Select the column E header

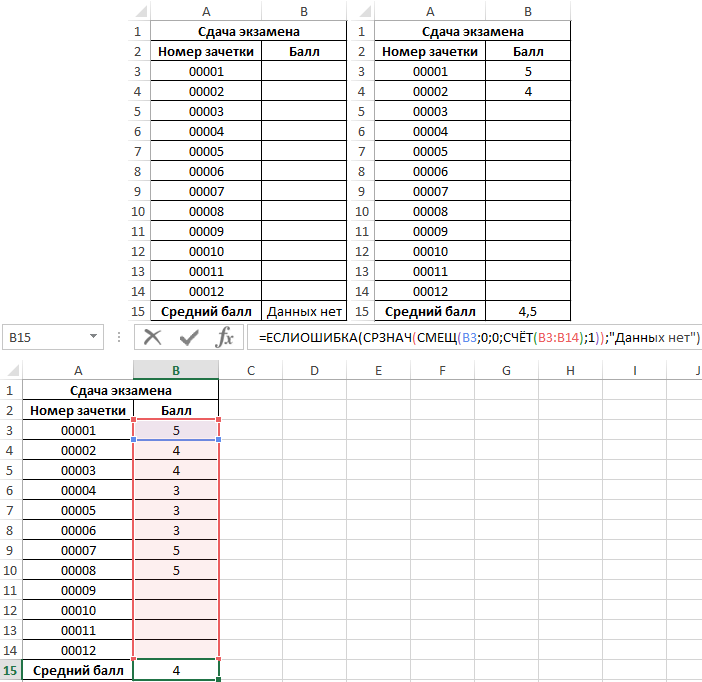pos(378,370)
